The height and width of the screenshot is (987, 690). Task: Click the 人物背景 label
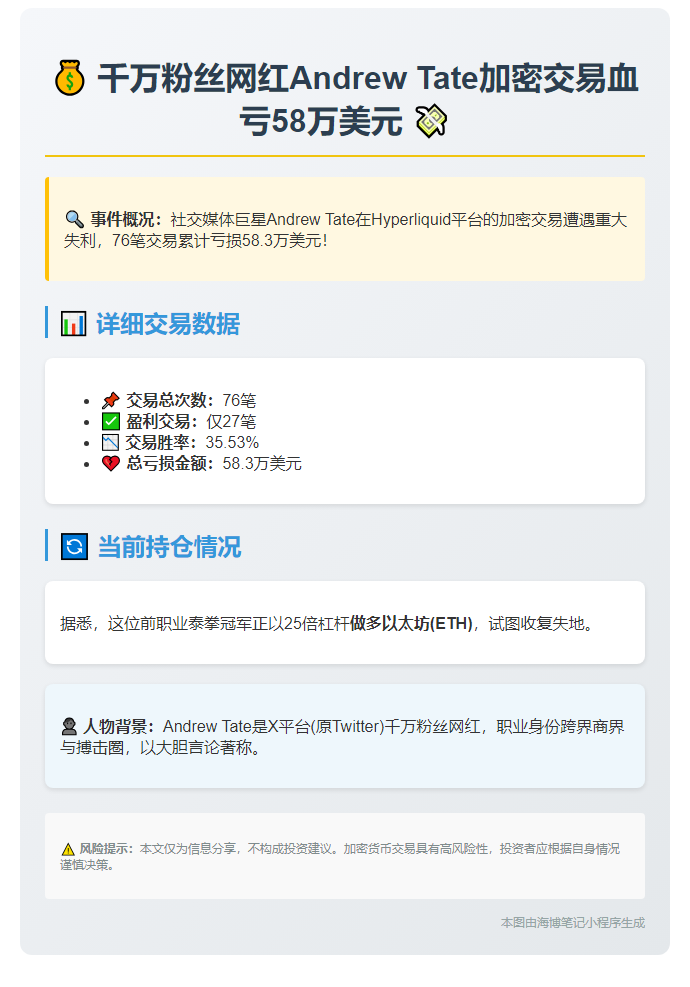click(119, 726)
